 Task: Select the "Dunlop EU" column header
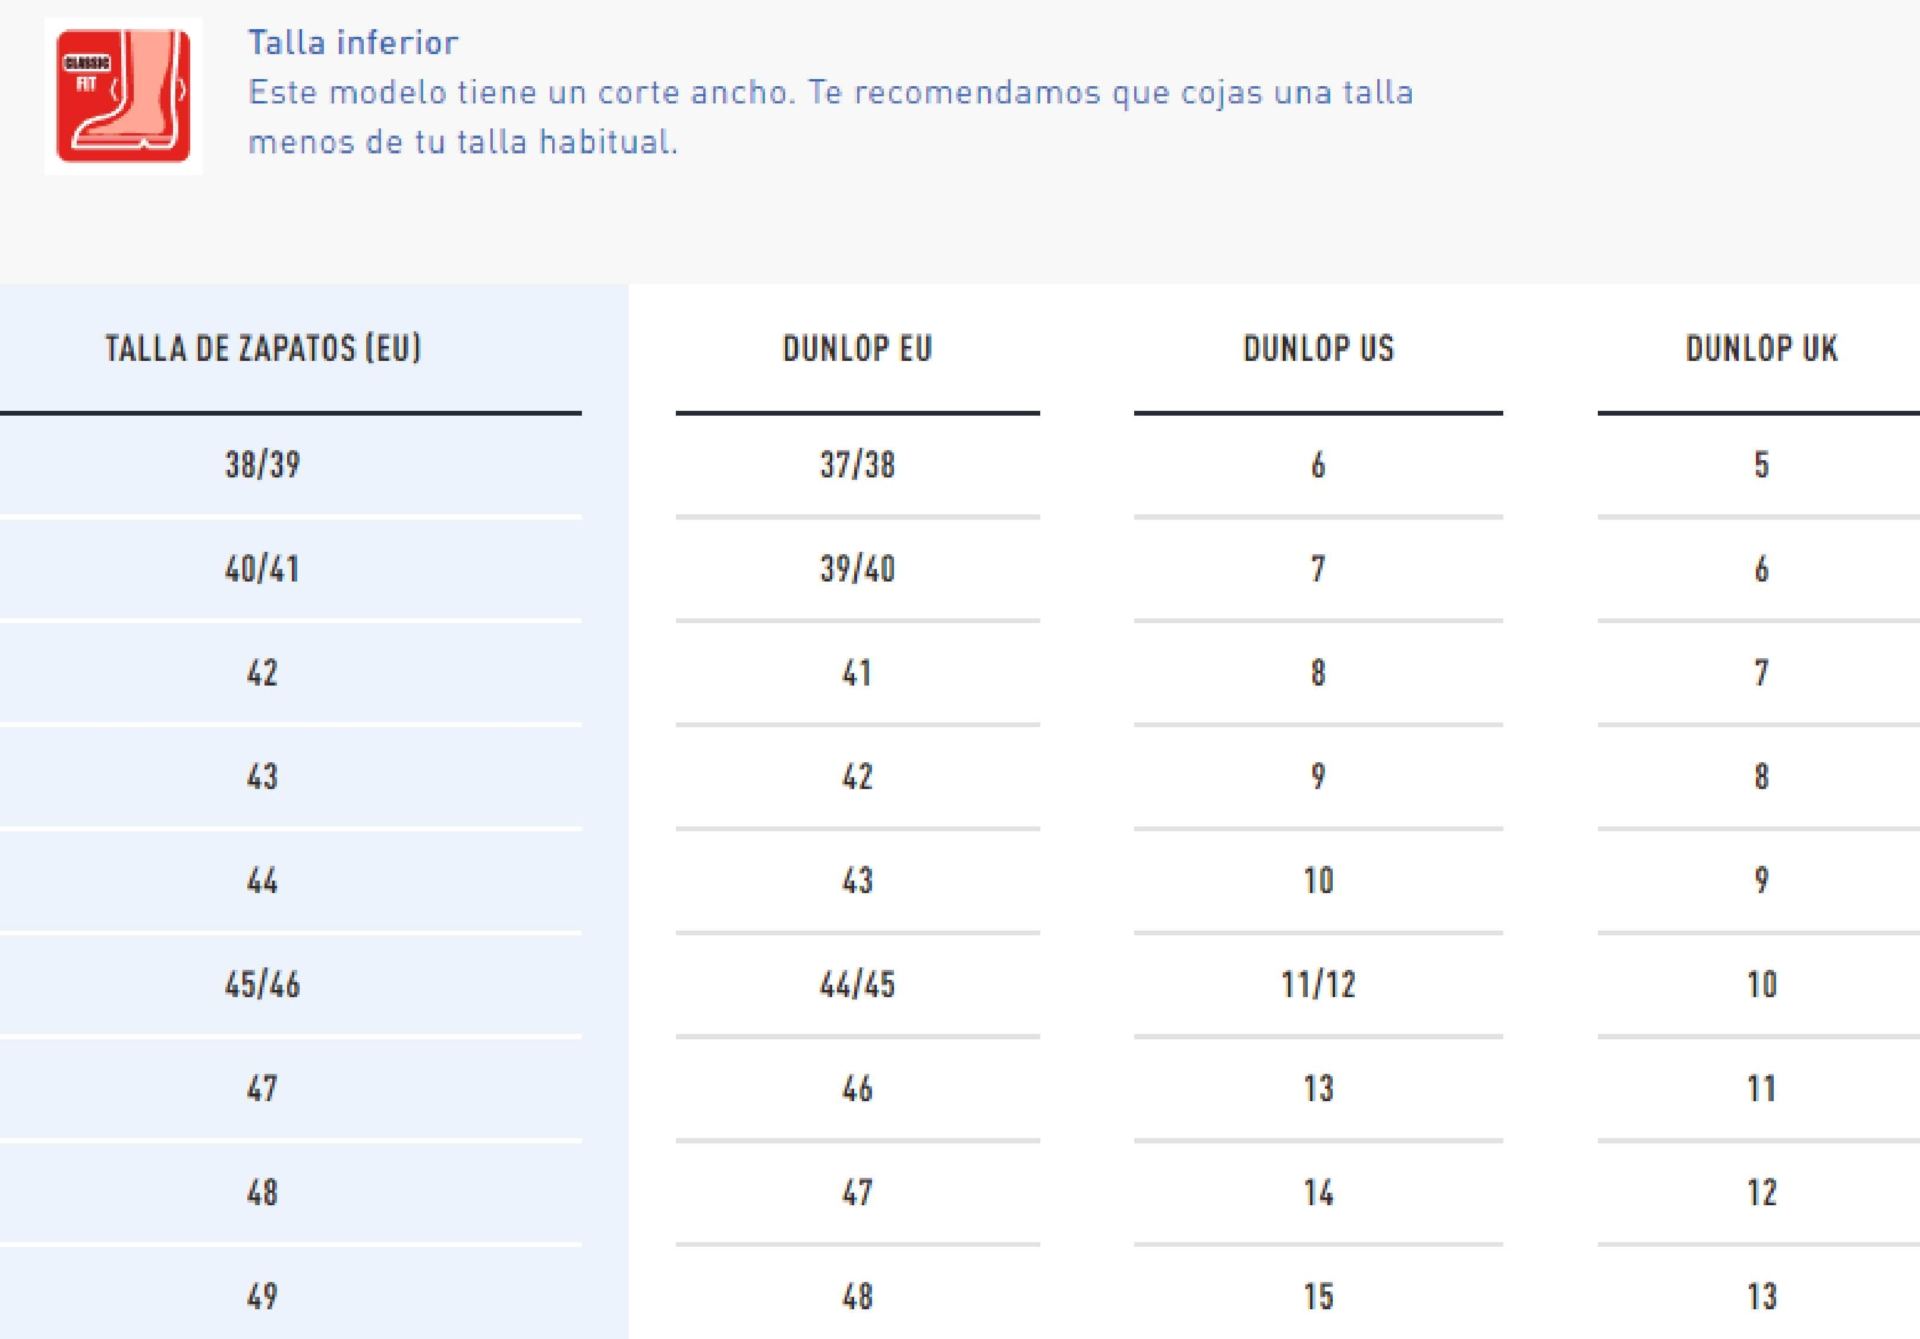click(857, 348)
